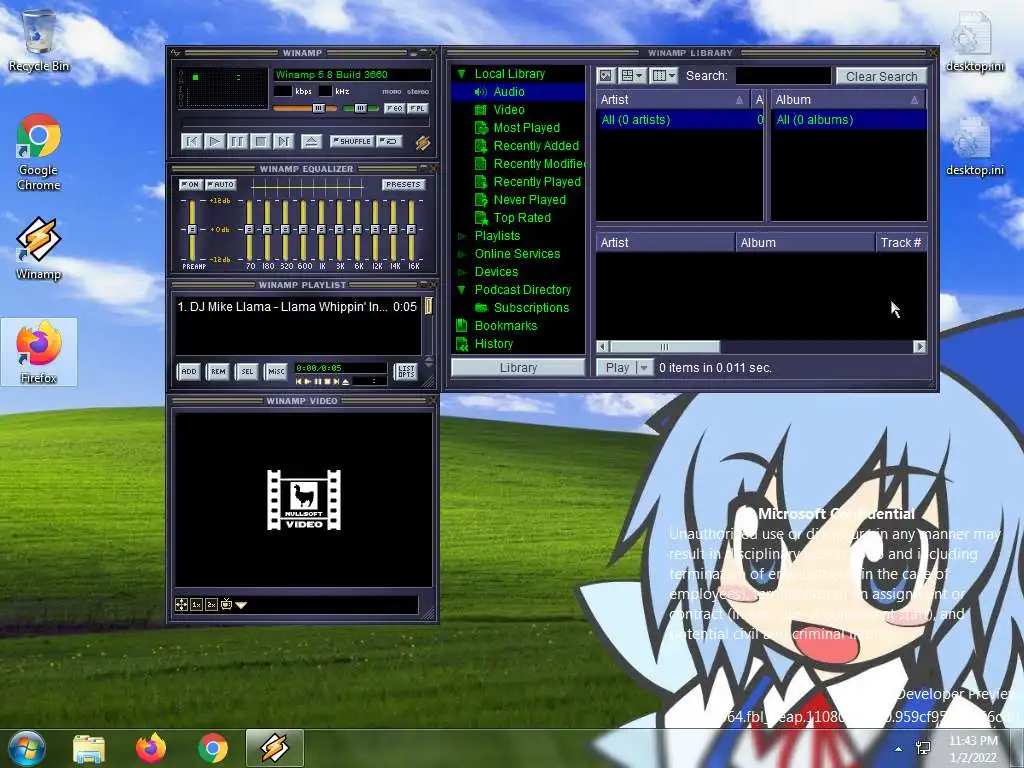Screen dimensions: 1024x768
Task: Open the playlist SEL menu
Action: point(247,372)
